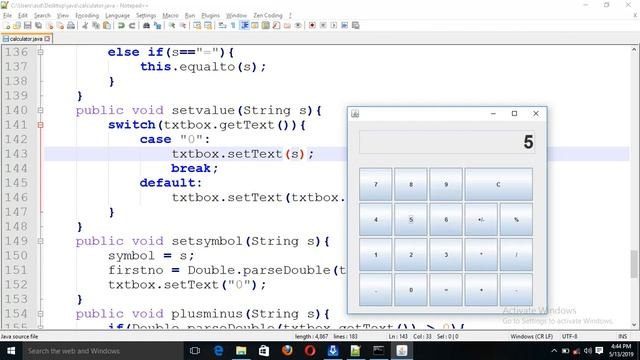Close calculator.java using tab's red X
640x360 pixels.
click(x=47, y=39)
